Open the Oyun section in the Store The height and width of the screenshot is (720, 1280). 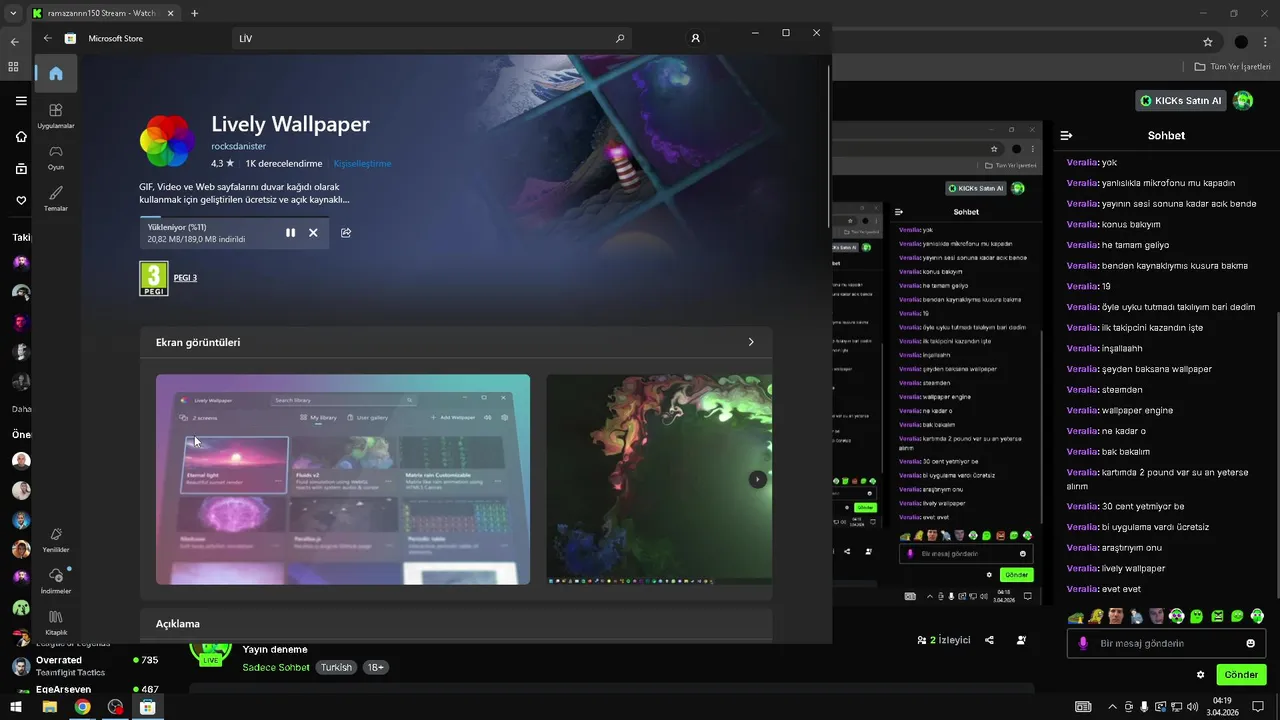point(56,157)
